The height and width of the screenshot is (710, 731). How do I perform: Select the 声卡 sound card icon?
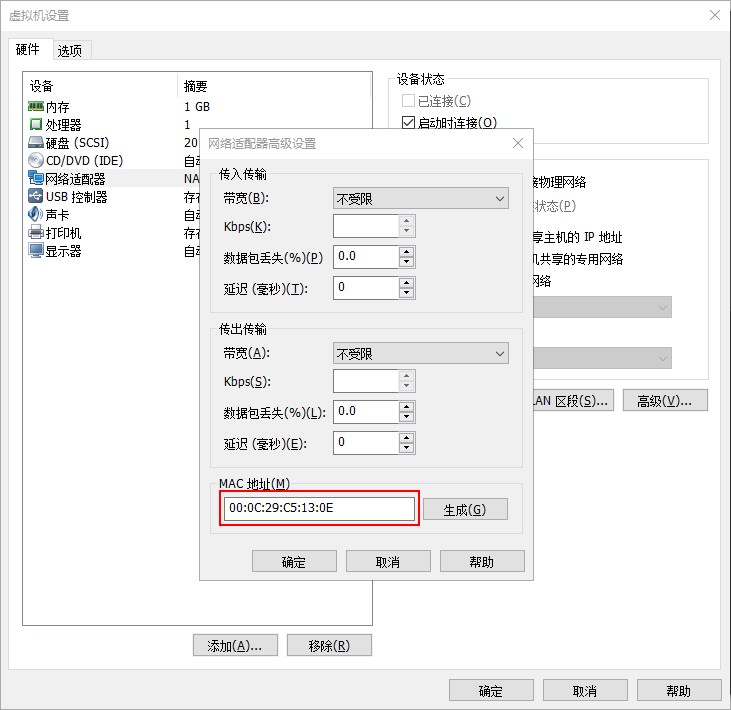(36, 214)
